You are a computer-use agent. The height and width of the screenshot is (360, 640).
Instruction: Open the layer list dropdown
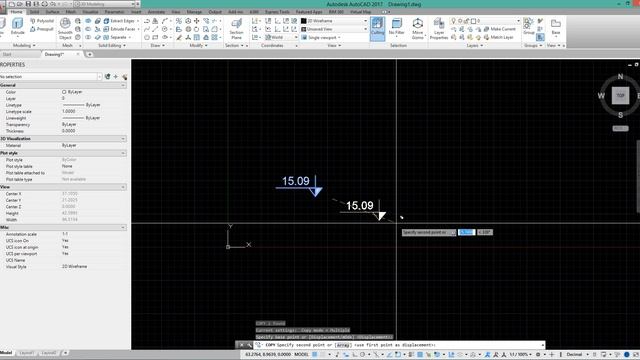[x=485, y=20]
